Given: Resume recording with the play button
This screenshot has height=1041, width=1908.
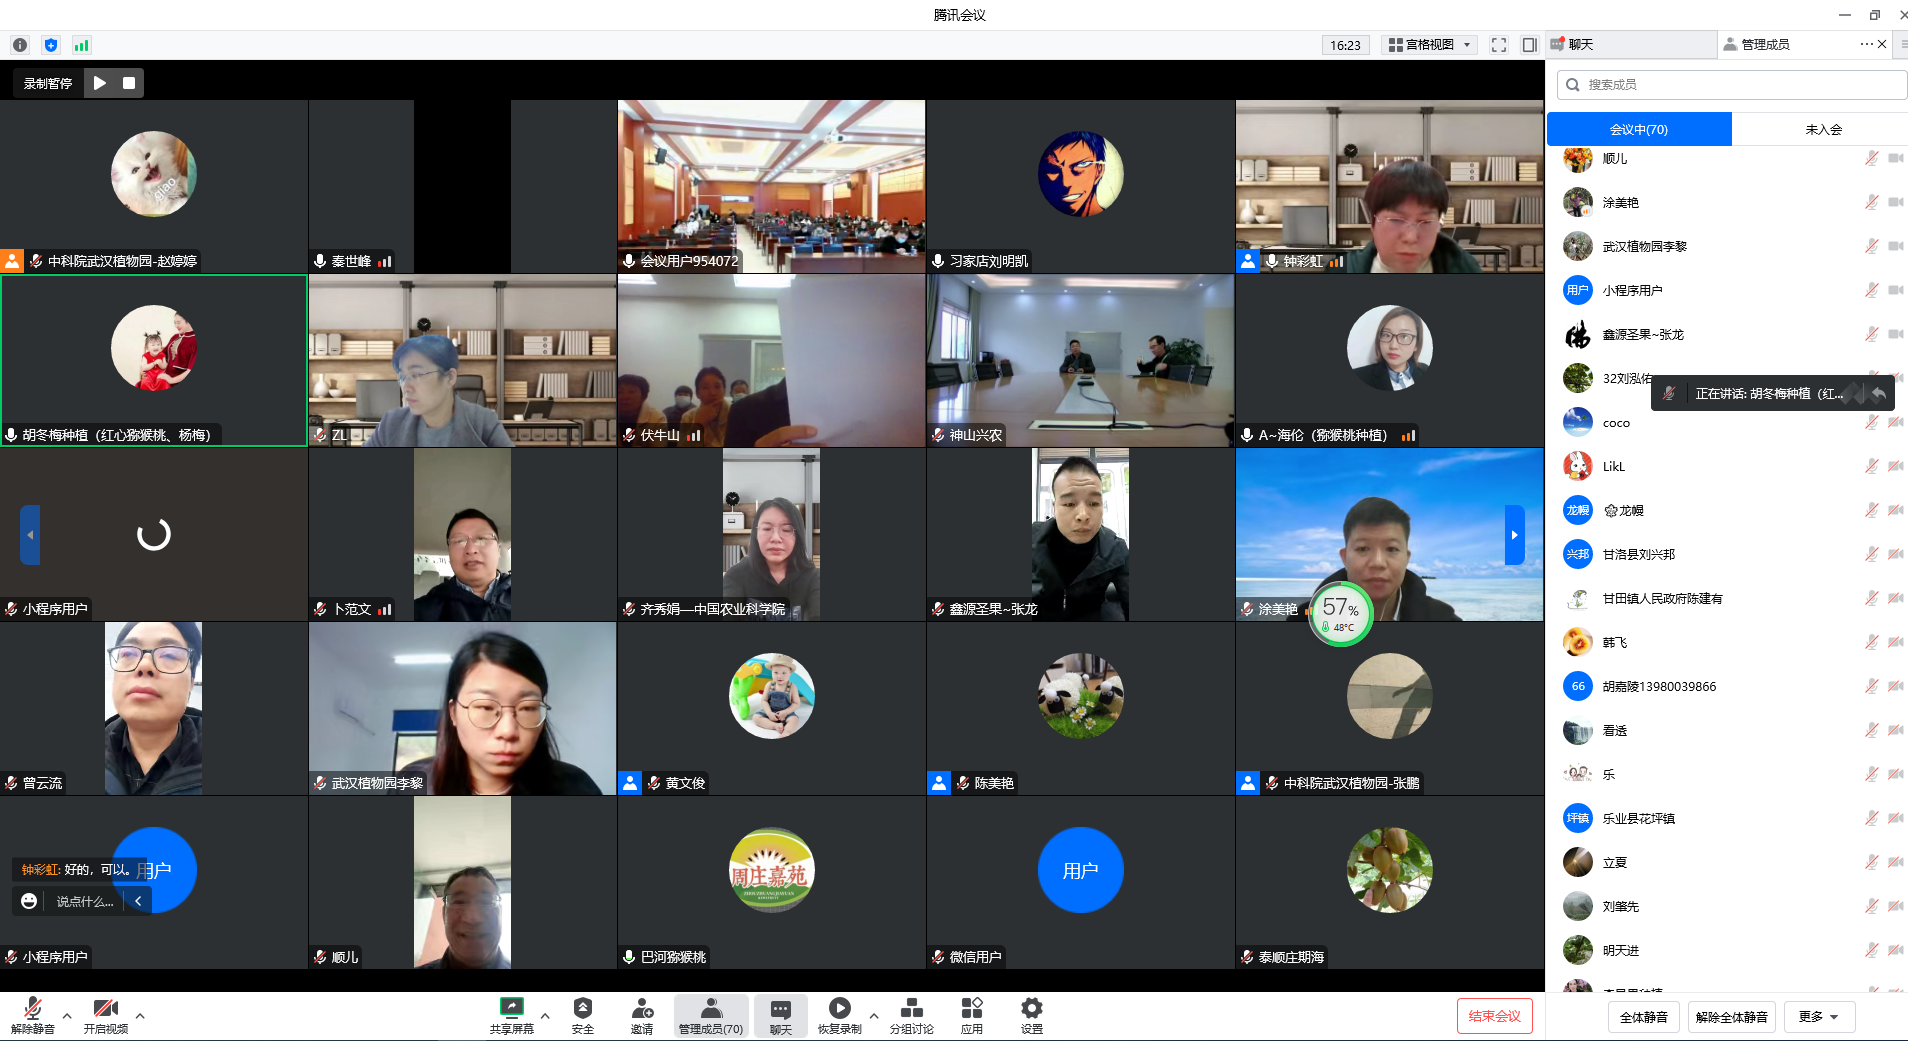Looking at the screenshot, I should pos(100,83).
